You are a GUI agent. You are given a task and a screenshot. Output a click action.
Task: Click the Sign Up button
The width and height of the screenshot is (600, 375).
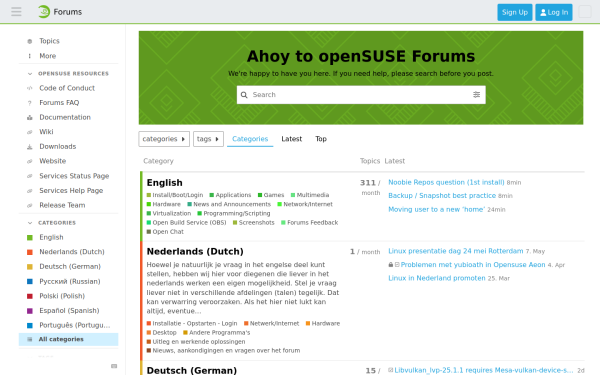coord(514,12)
